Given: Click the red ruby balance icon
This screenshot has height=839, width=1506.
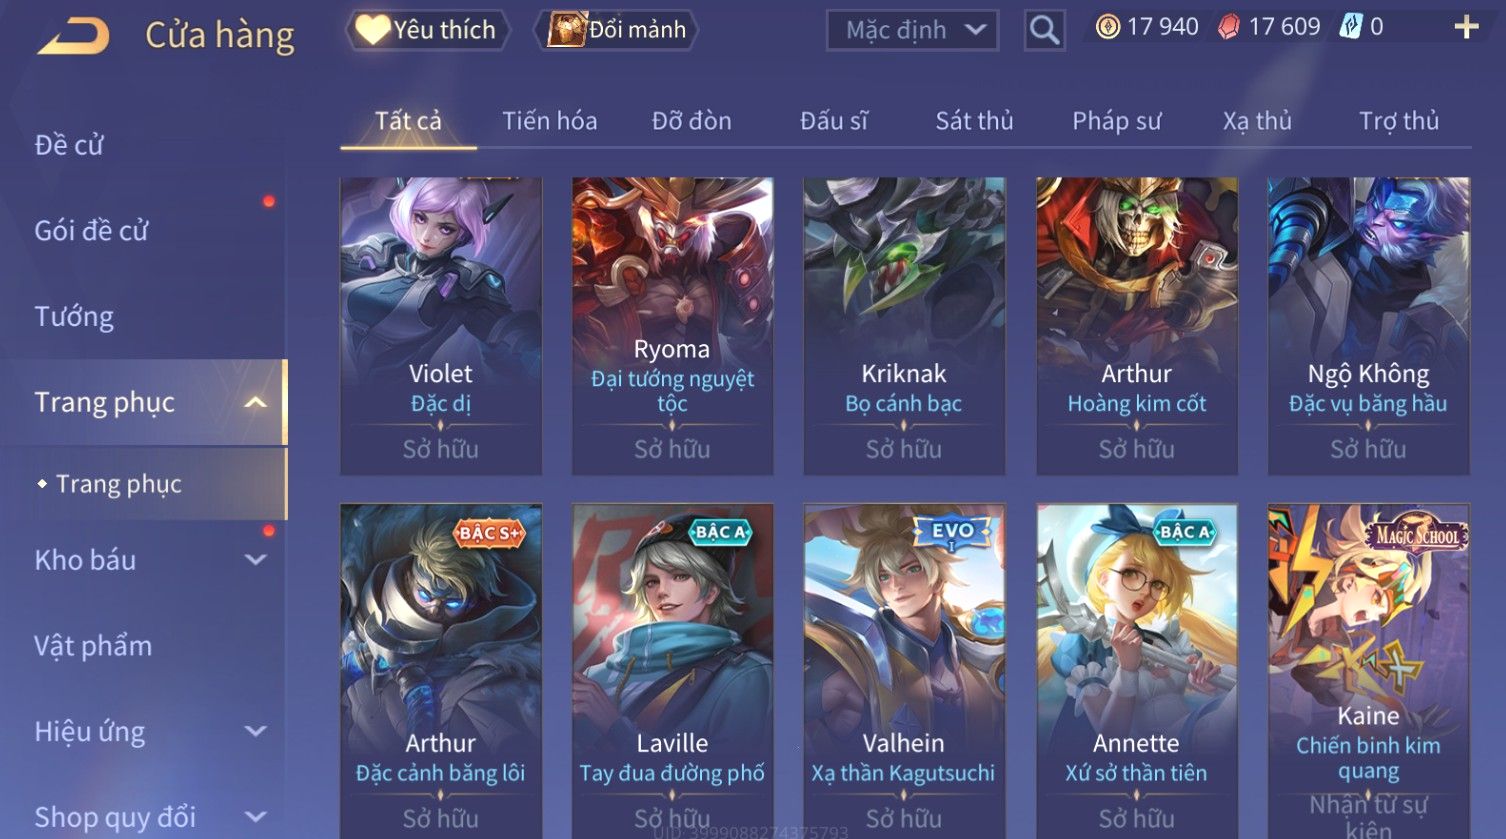Looking at the screenshot, I should pos(1228,27).
